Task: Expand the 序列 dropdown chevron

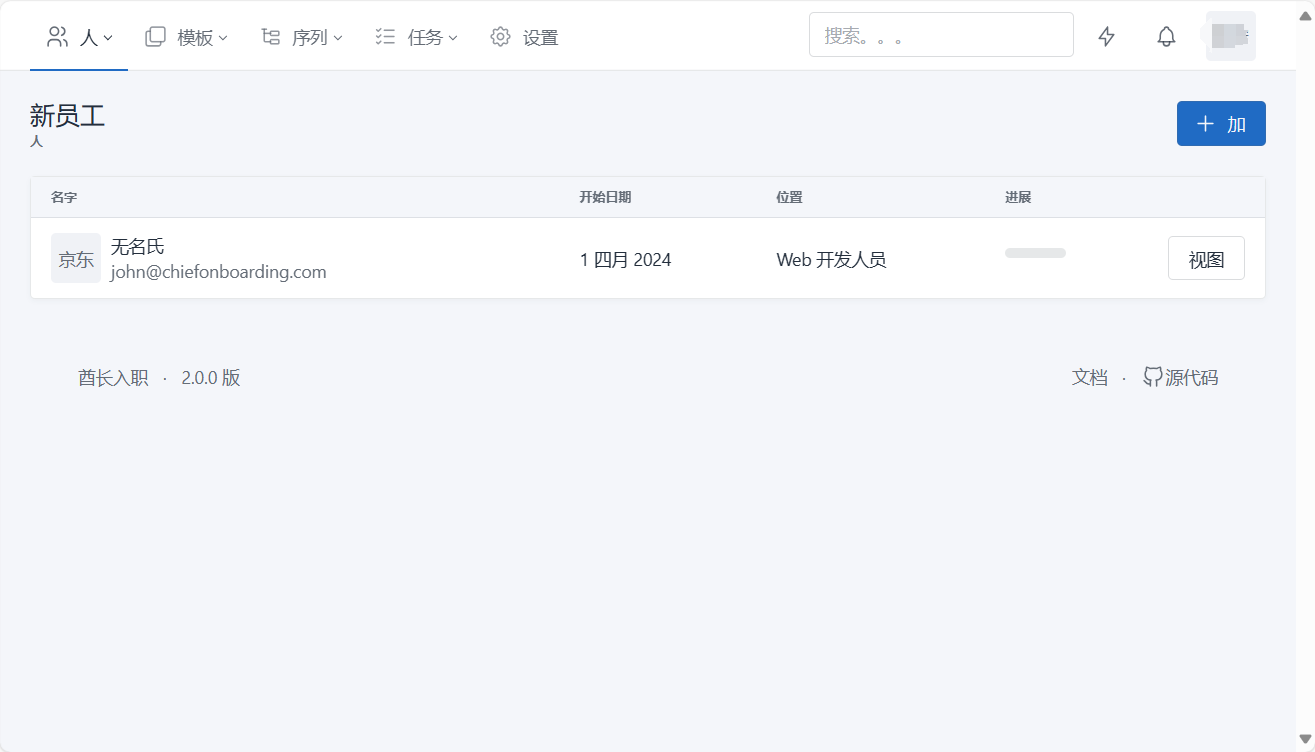Action: click(338, 38)
